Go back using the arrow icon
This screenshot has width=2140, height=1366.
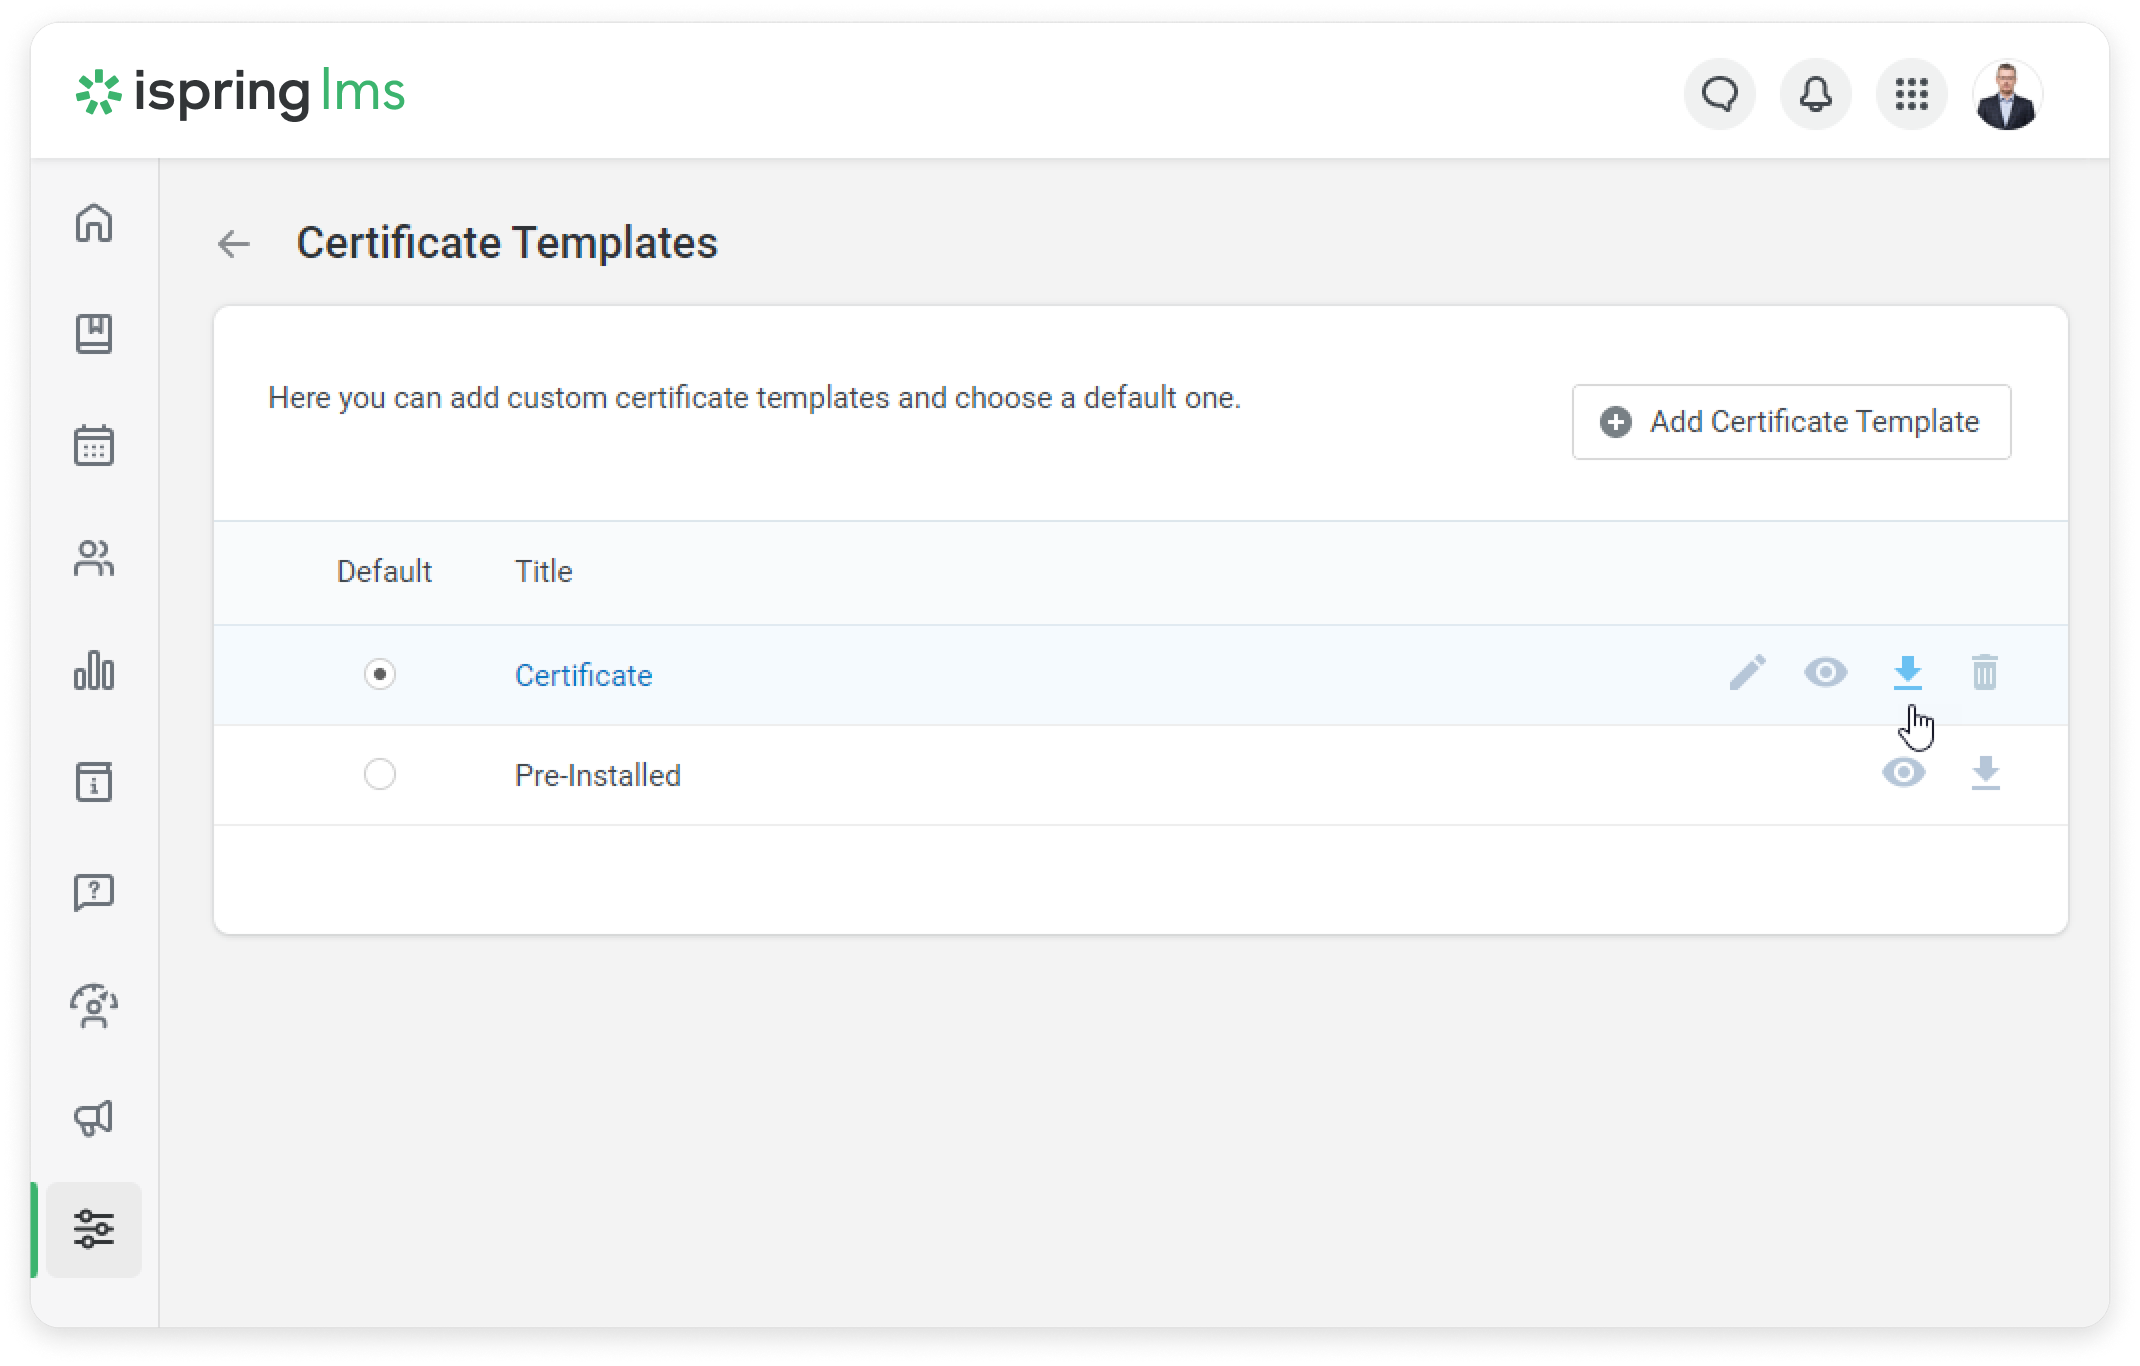234,244
